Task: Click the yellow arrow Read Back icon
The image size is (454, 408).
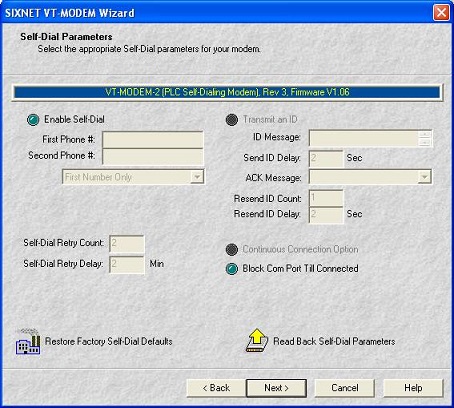Action: (x=257, y=341)
